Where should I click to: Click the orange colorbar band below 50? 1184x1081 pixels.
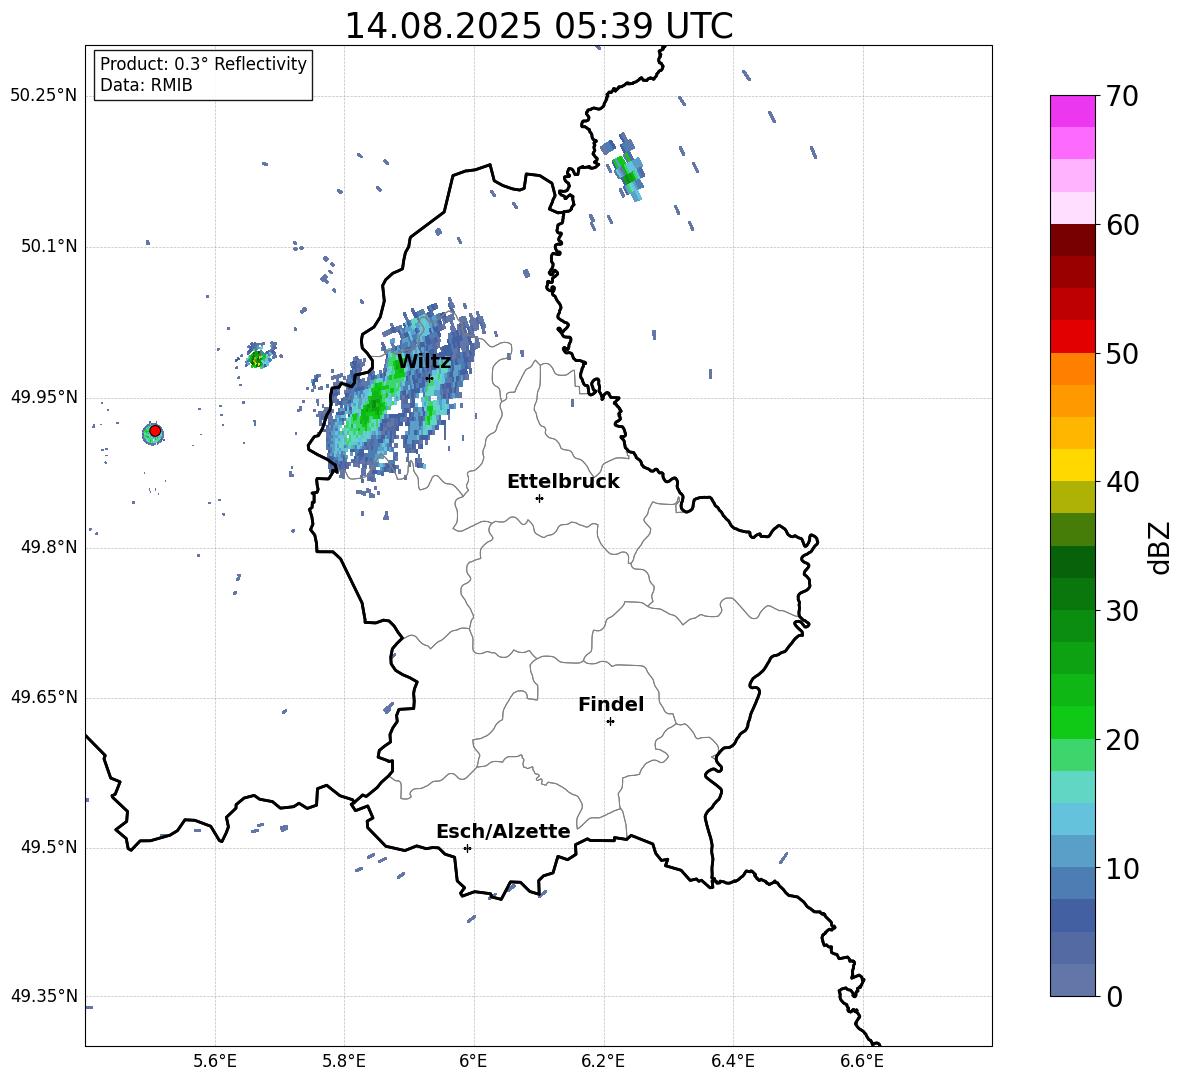coord(1072,369)
